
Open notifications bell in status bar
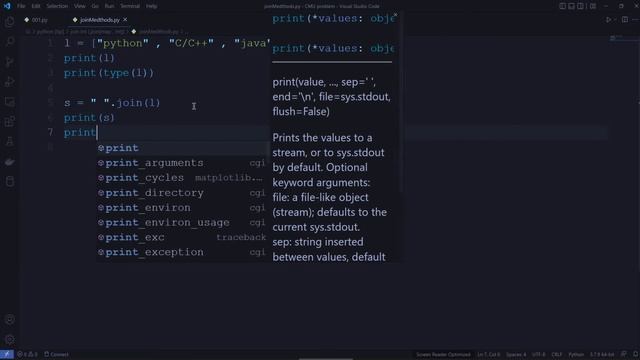(x=636, y=354)
